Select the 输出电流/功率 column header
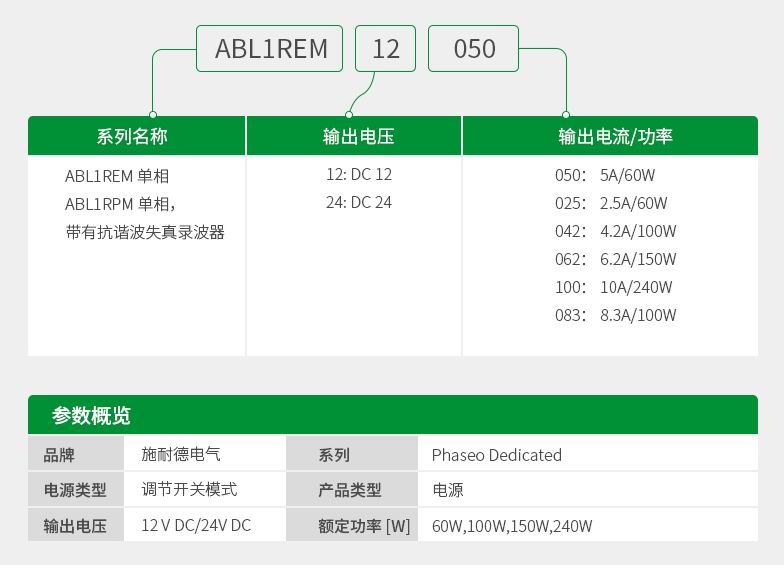Image resolution: width=784 pixels, height=565 pixels. pos(610,136)
